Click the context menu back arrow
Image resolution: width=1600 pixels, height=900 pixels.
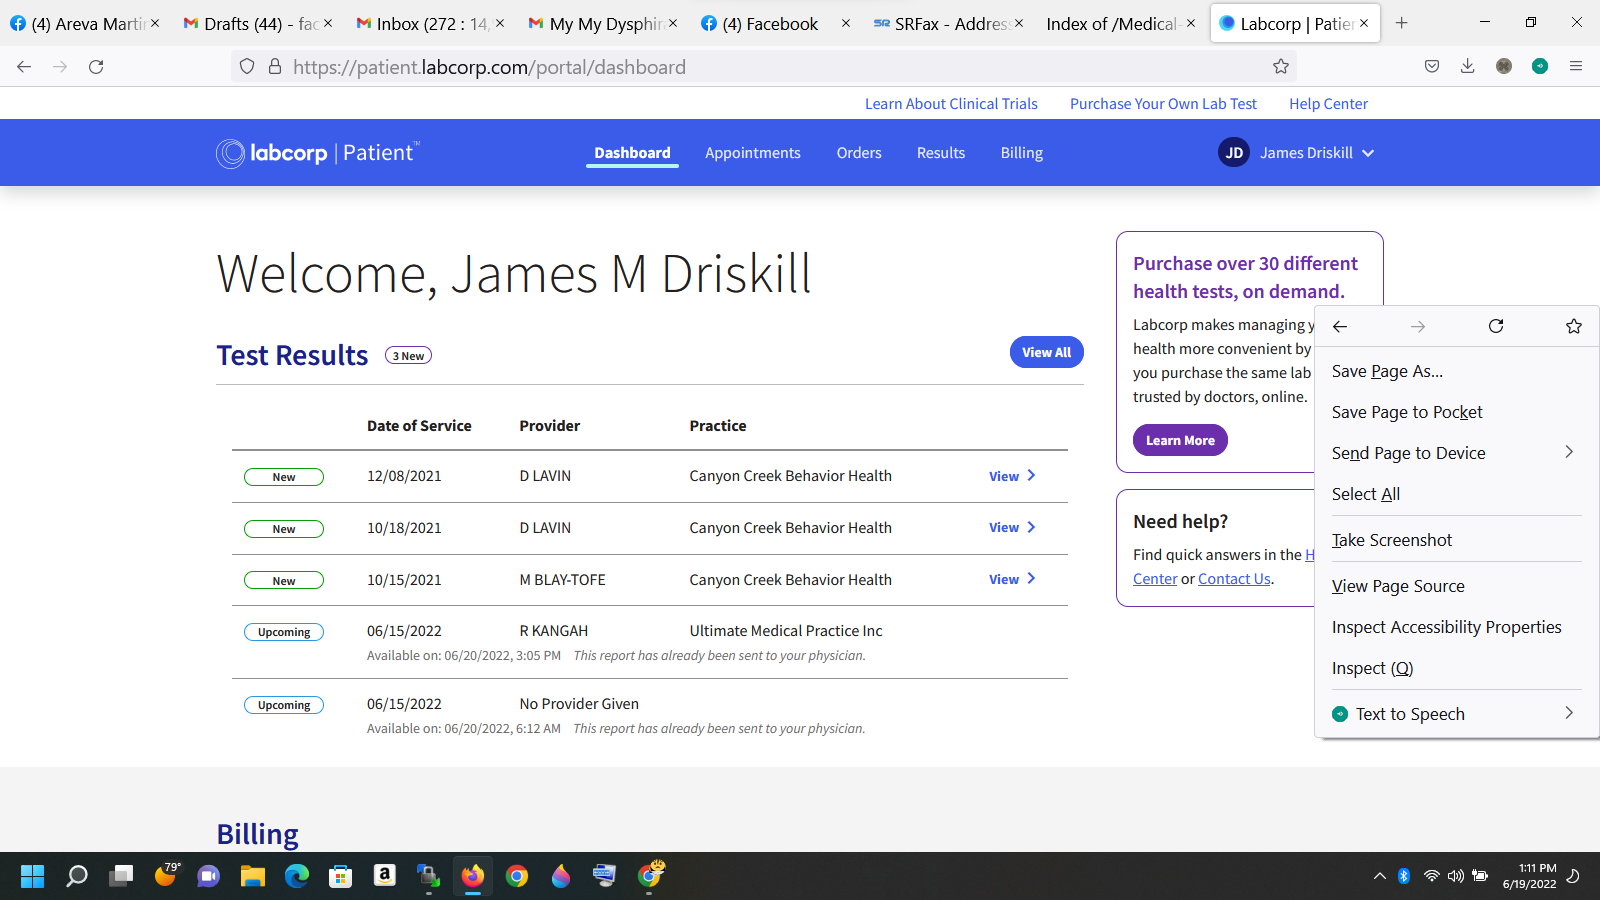coord(1340,326)
